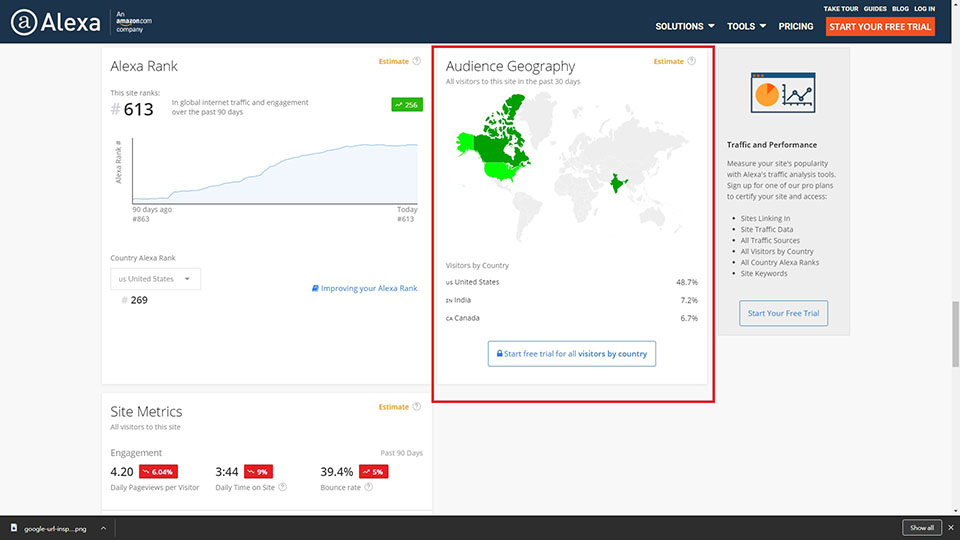Click Start Your Free Trial sidebar button

783,313
